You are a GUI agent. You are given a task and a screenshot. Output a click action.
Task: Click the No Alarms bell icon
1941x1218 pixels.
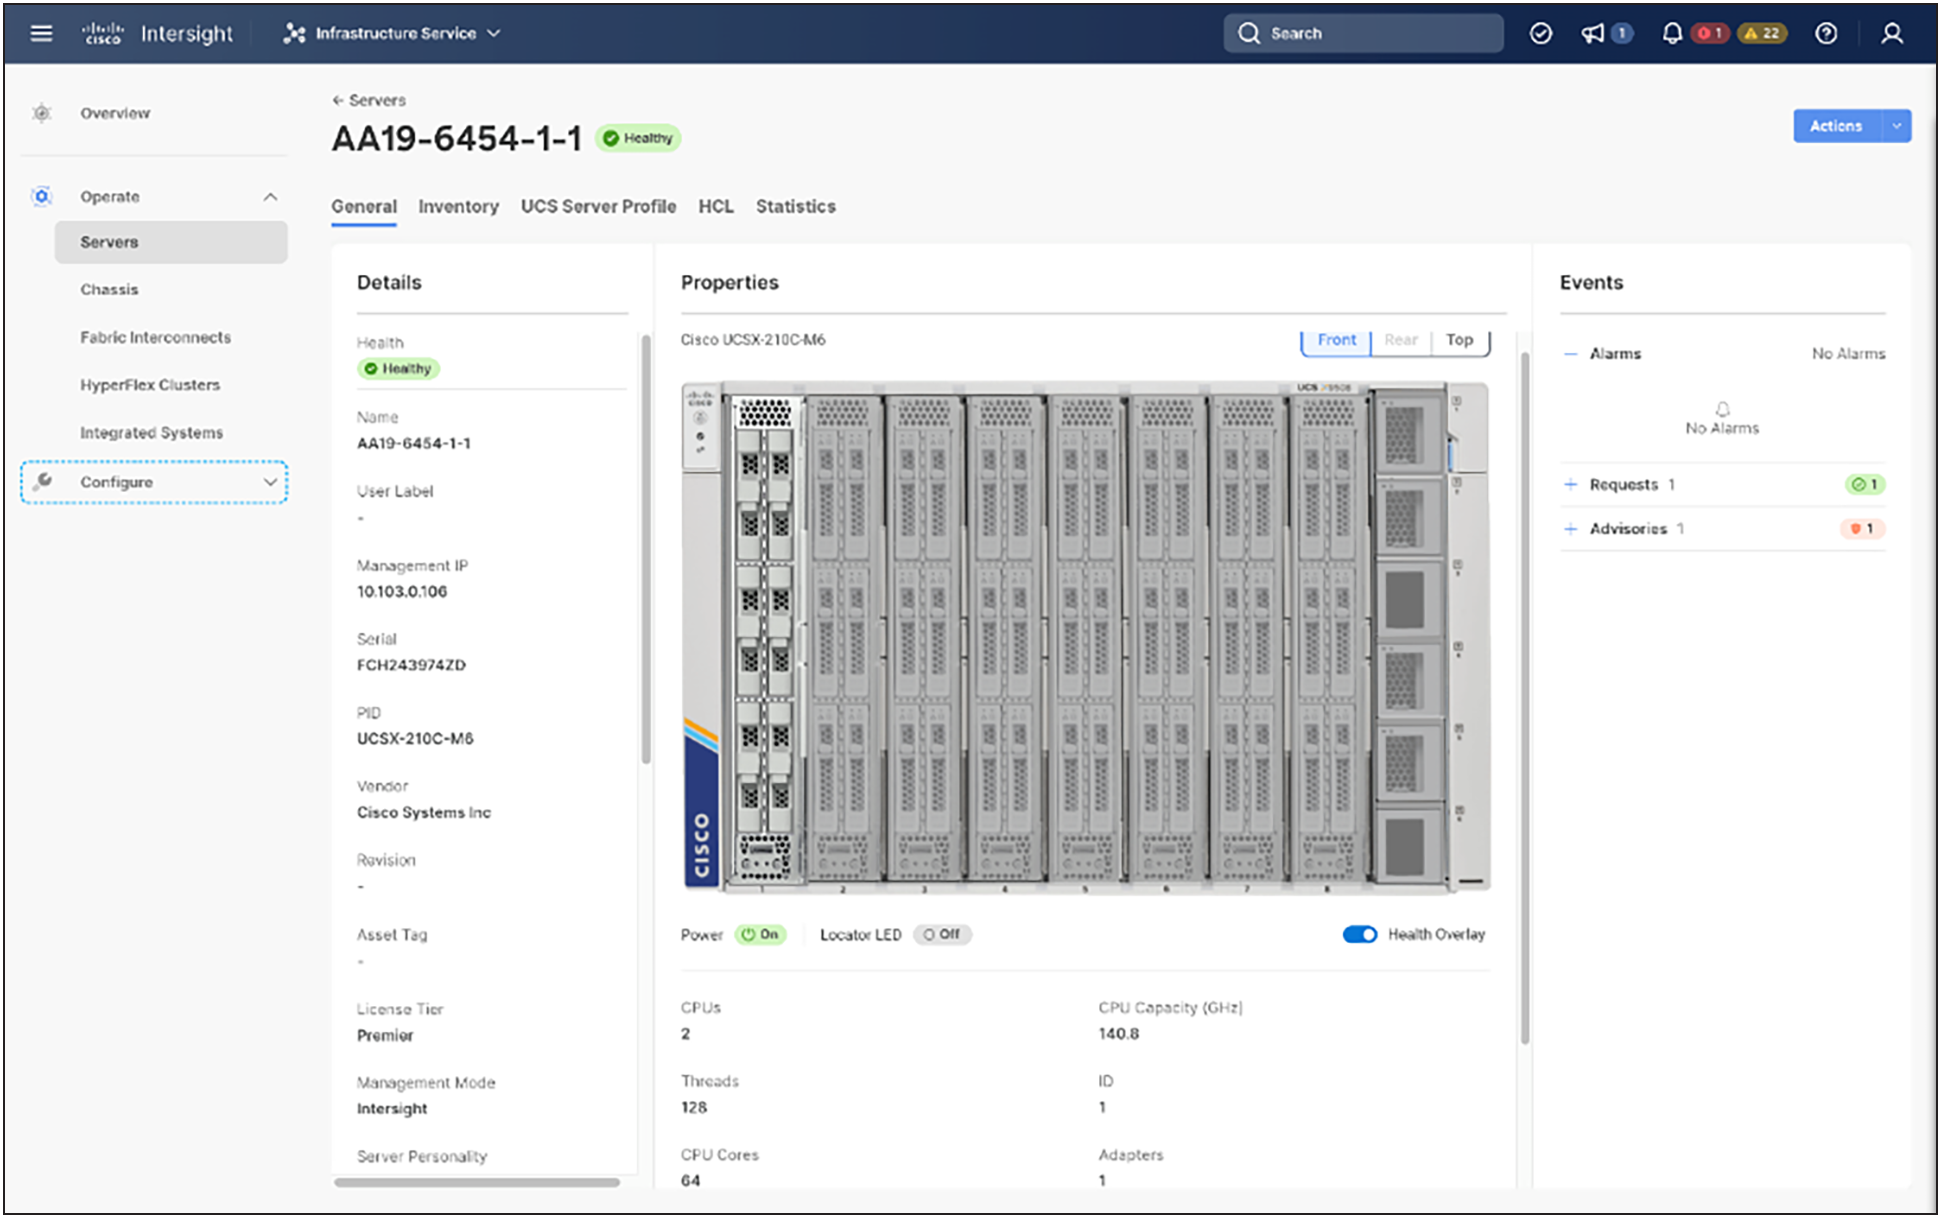tap(1722, 409)
